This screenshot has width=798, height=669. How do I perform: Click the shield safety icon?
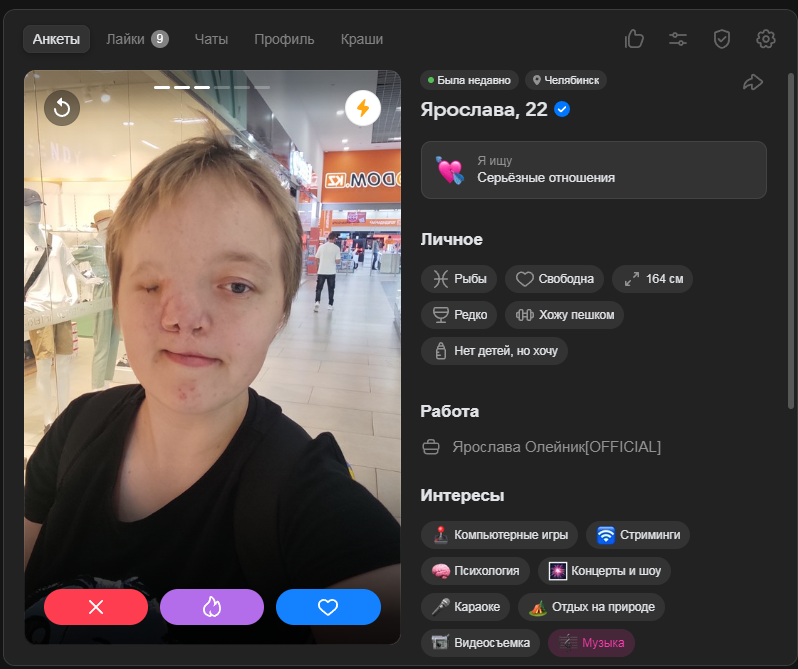722,39
